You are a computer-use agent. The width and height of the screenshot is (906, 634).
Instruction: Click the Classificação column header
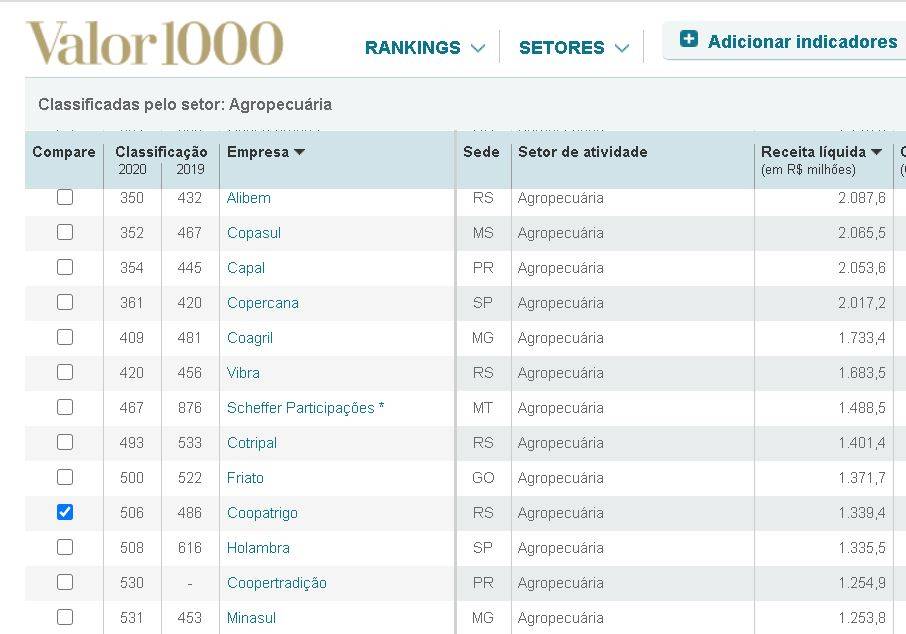[x=161, y=152]
